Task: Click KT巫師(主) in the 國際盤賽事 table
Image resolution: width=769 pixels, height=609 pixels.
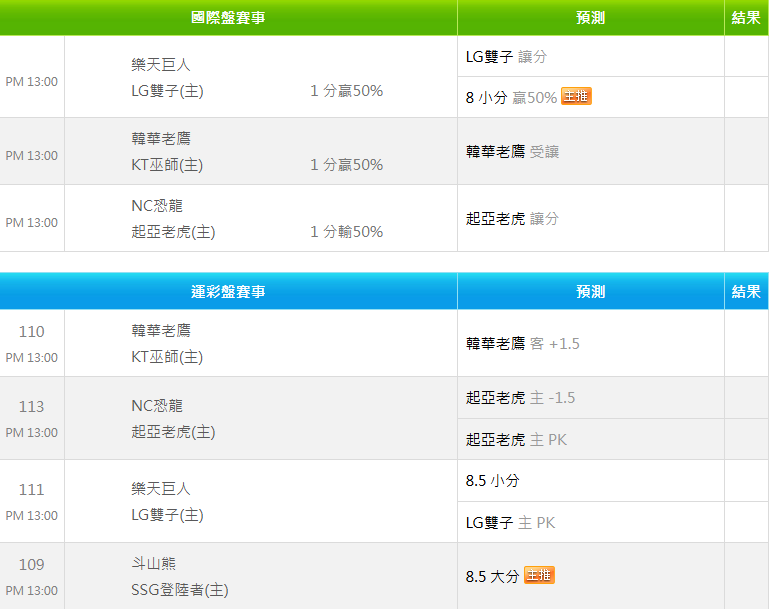Action: tap(167, 165)
